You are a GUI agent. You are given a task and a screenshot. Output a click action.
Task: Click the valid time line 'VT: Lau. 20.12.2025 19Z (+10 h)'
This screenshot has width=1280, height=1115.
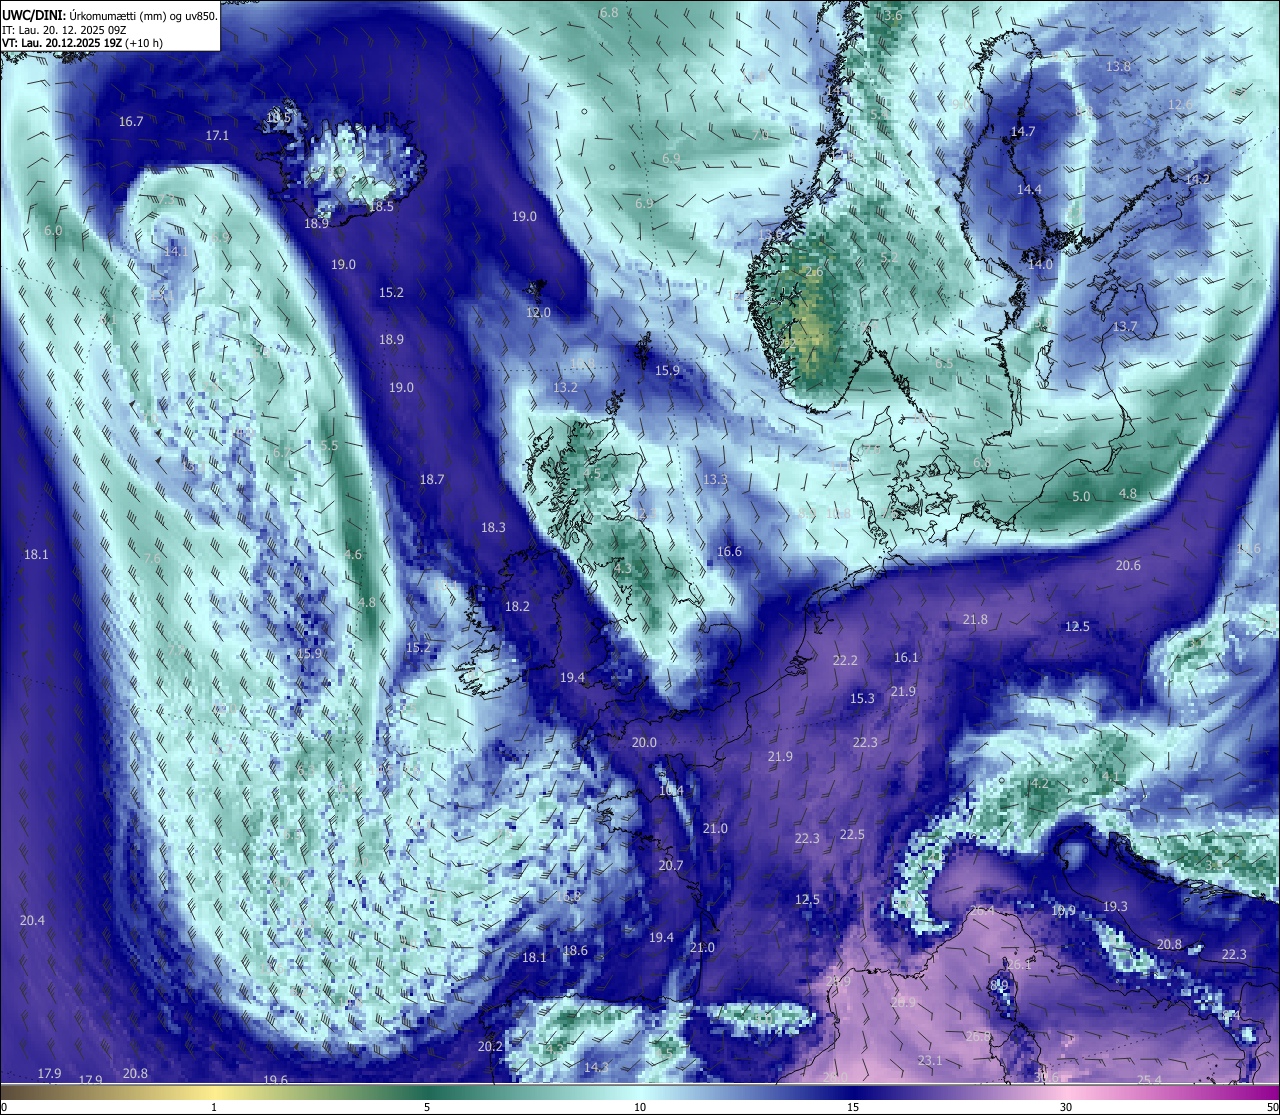point(82,43)
